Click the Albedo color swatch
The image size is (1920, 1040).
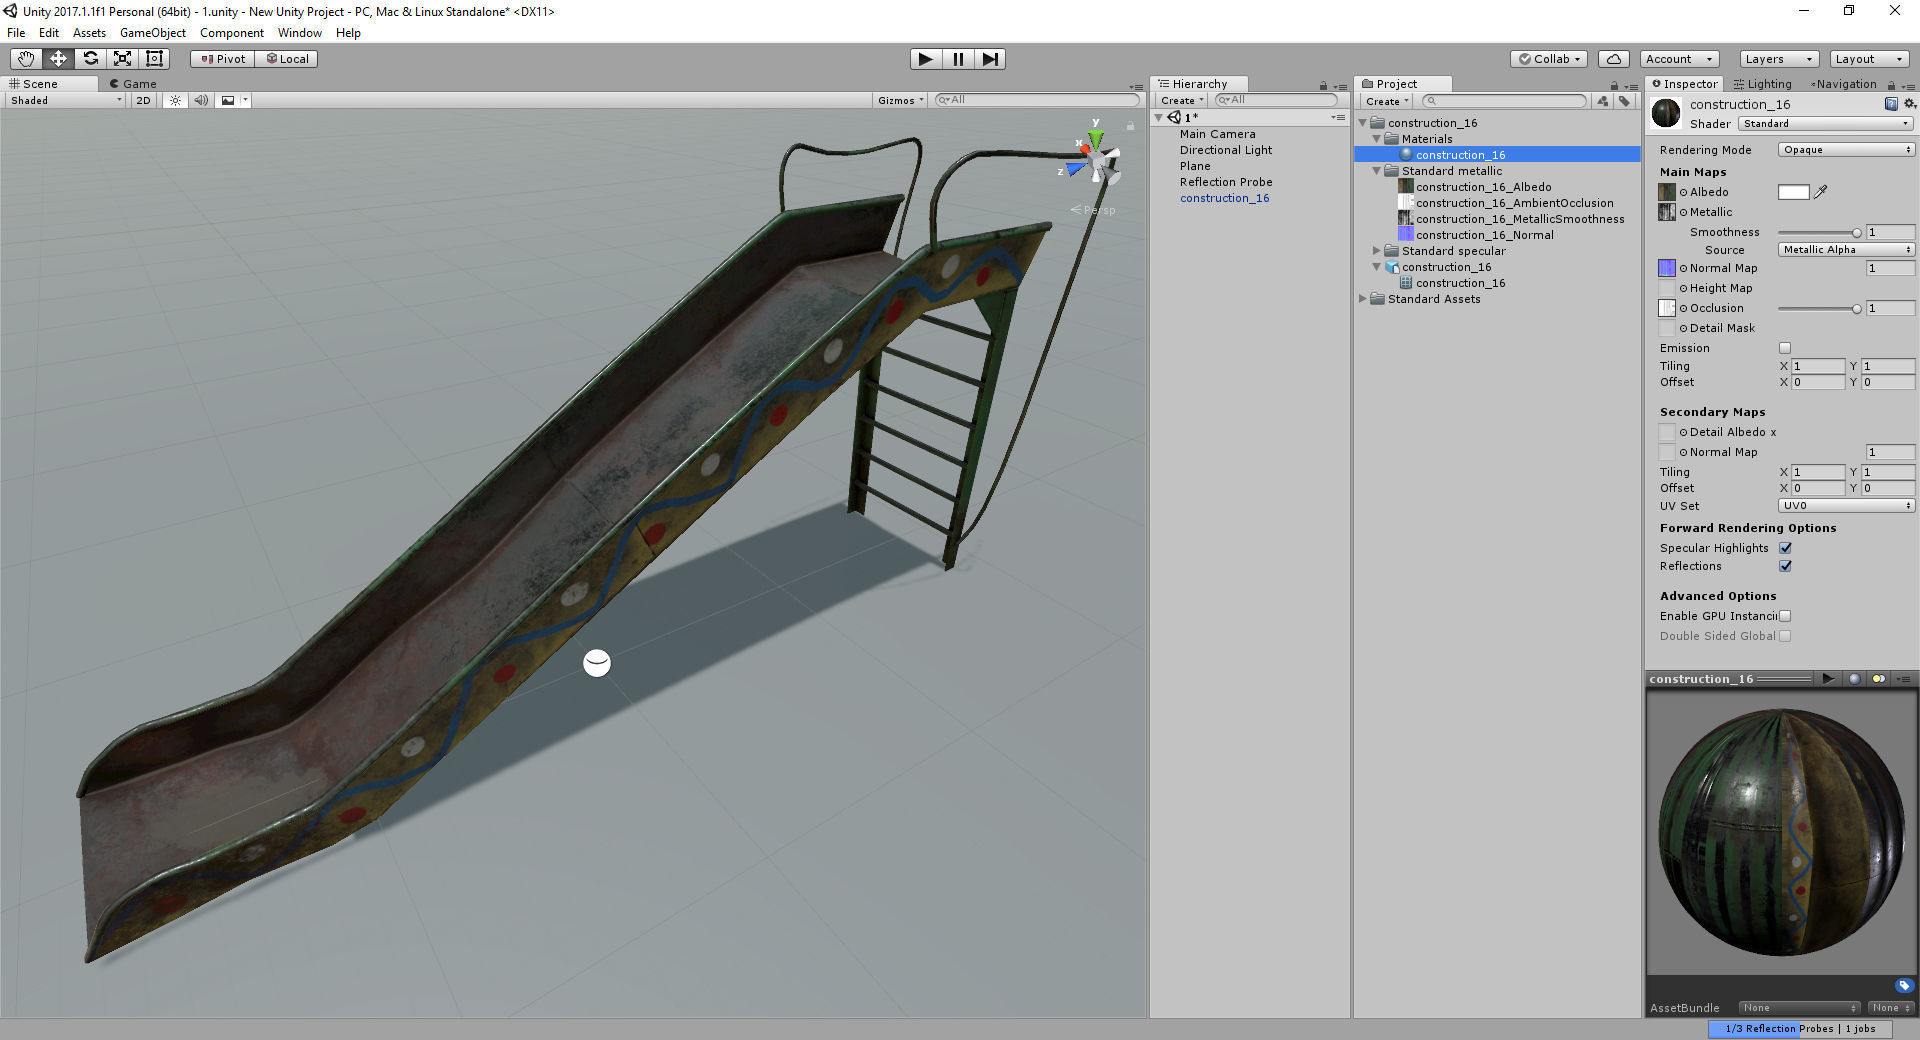tap(1794, 192)
